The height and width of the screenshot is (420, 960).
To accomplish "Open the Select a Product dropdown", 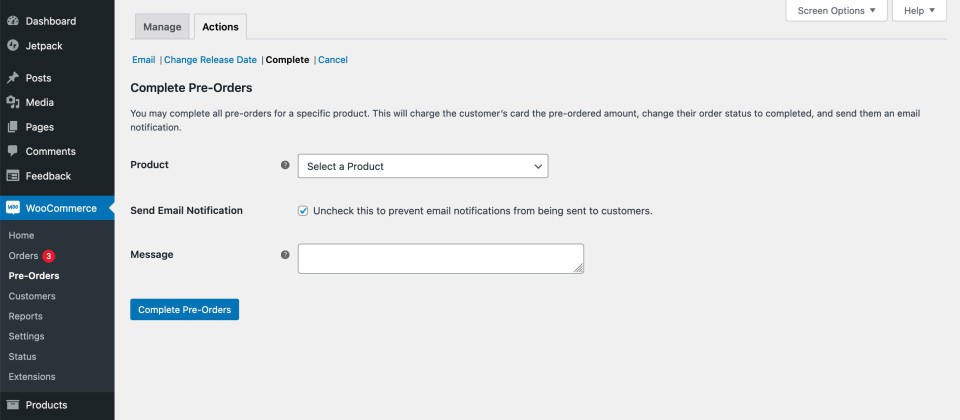I will [x=422, y=166].
